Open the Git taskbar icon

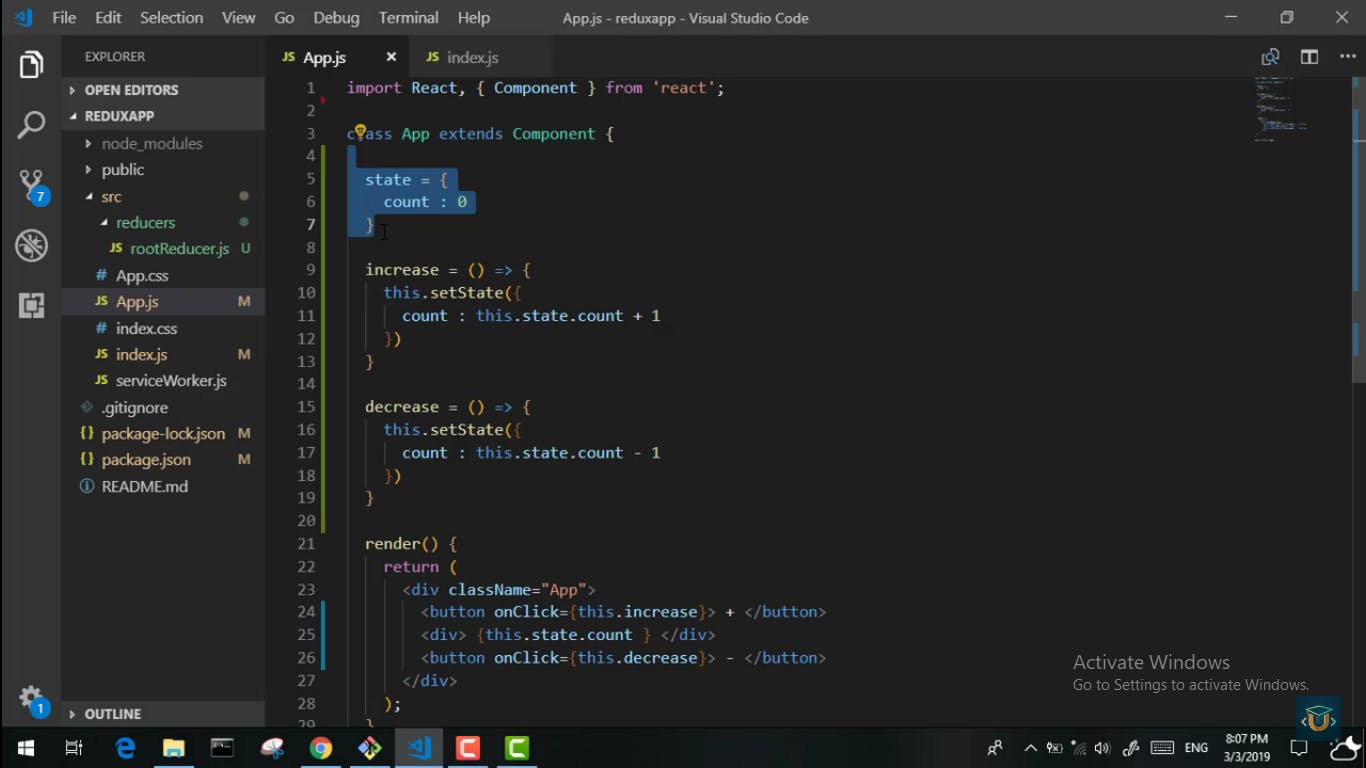click(370, 748)
